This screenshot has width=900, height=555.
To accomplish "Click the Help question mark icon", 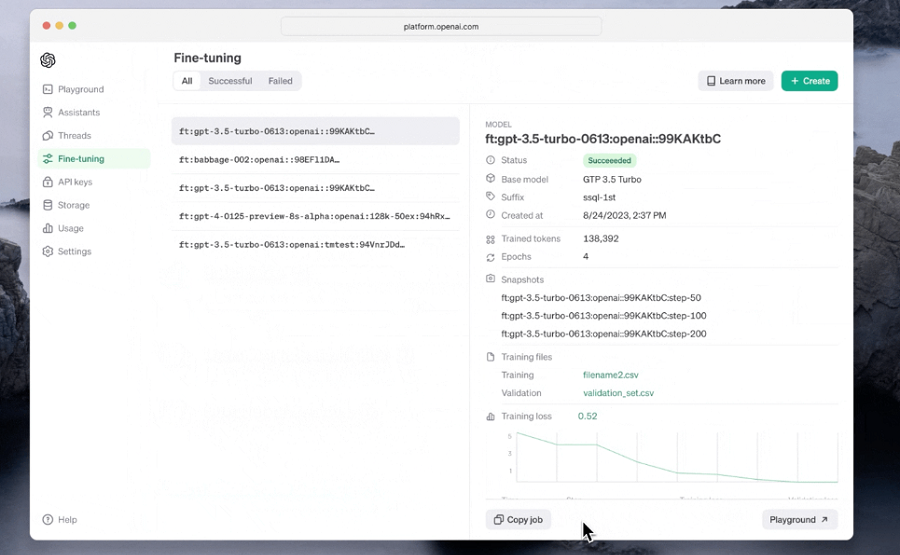I will [48, 519].
